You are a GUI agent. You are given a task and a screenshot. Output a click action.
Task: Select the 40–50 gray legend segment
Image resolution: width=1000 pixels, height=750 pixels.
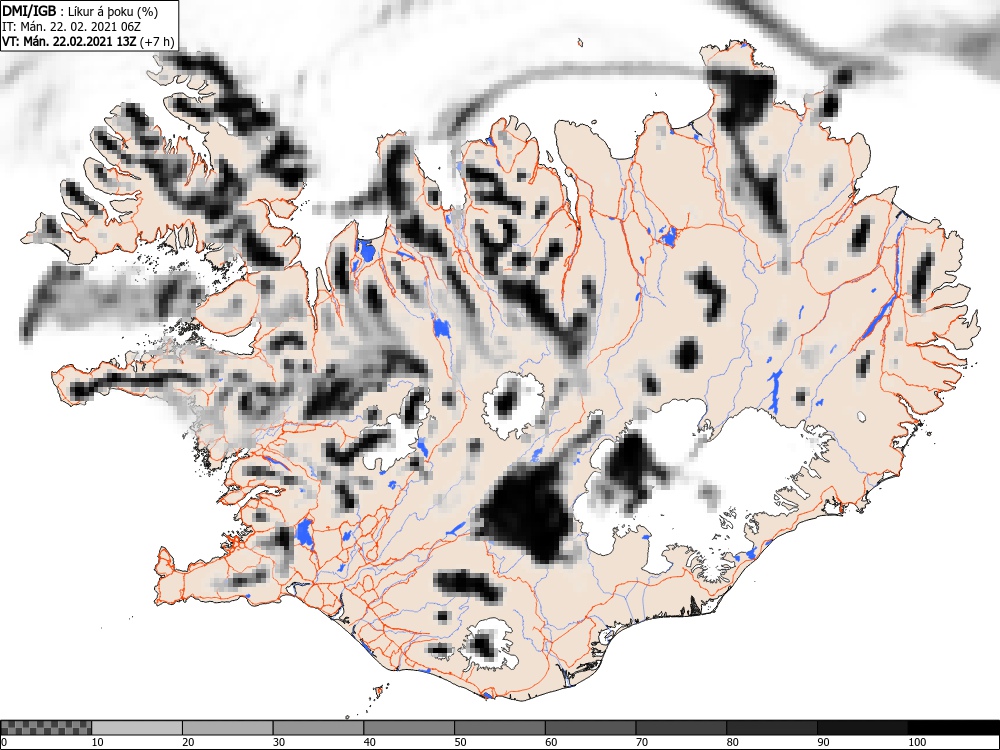tap(409, 728)
